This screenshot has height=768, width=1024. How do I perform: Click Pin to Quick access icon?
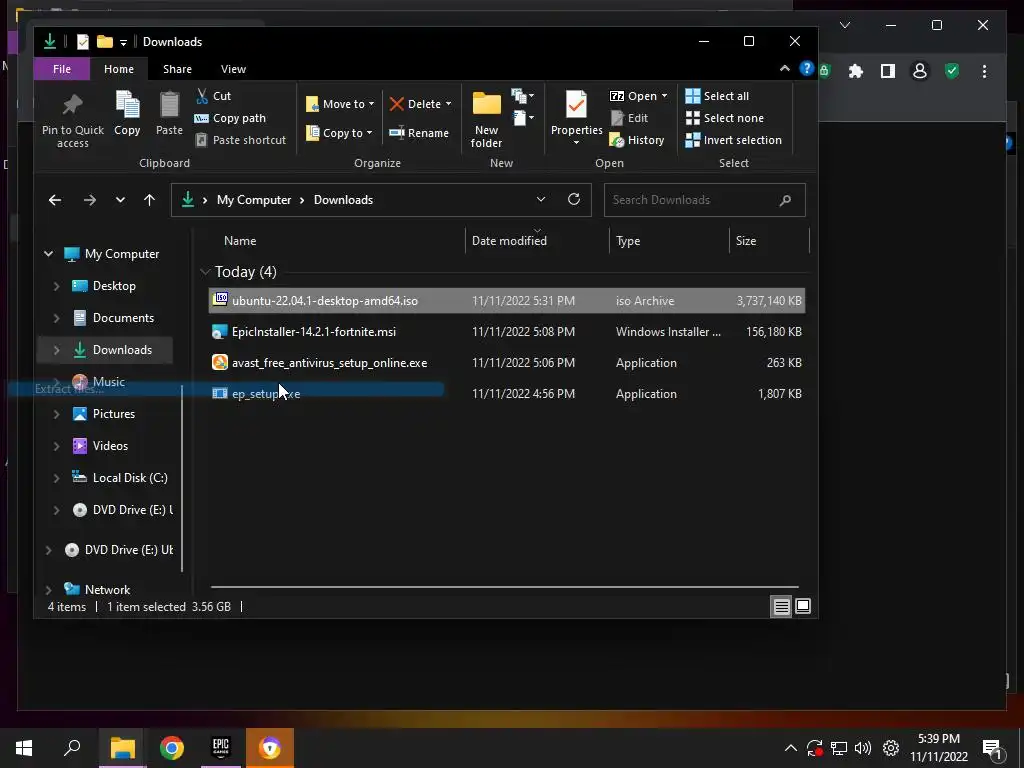click(72, 104)
